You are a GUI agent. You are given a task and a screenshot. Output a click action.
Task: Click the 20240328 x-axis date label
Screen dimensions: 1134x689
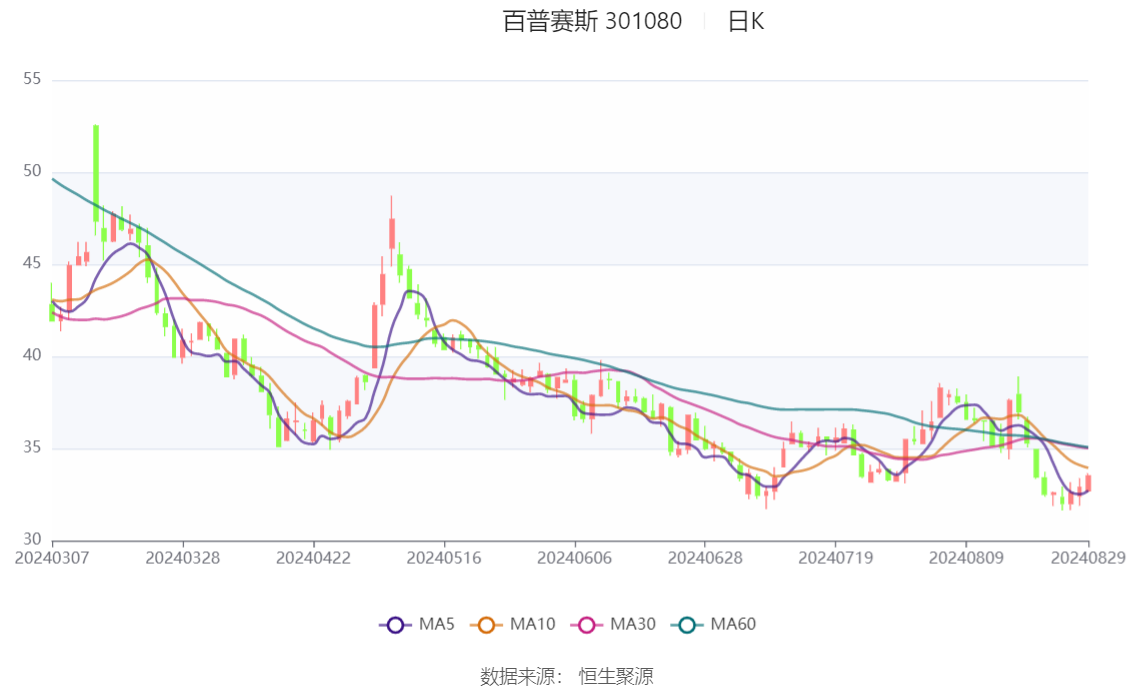[183, 558]
